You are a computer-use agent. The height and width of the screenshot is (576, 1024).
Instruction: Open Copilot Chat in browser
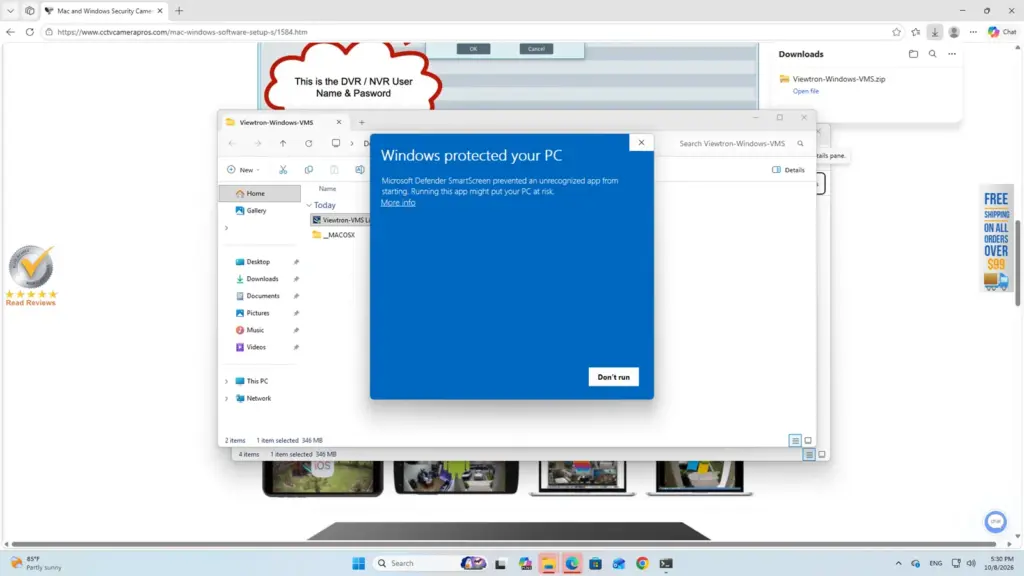1002,32
